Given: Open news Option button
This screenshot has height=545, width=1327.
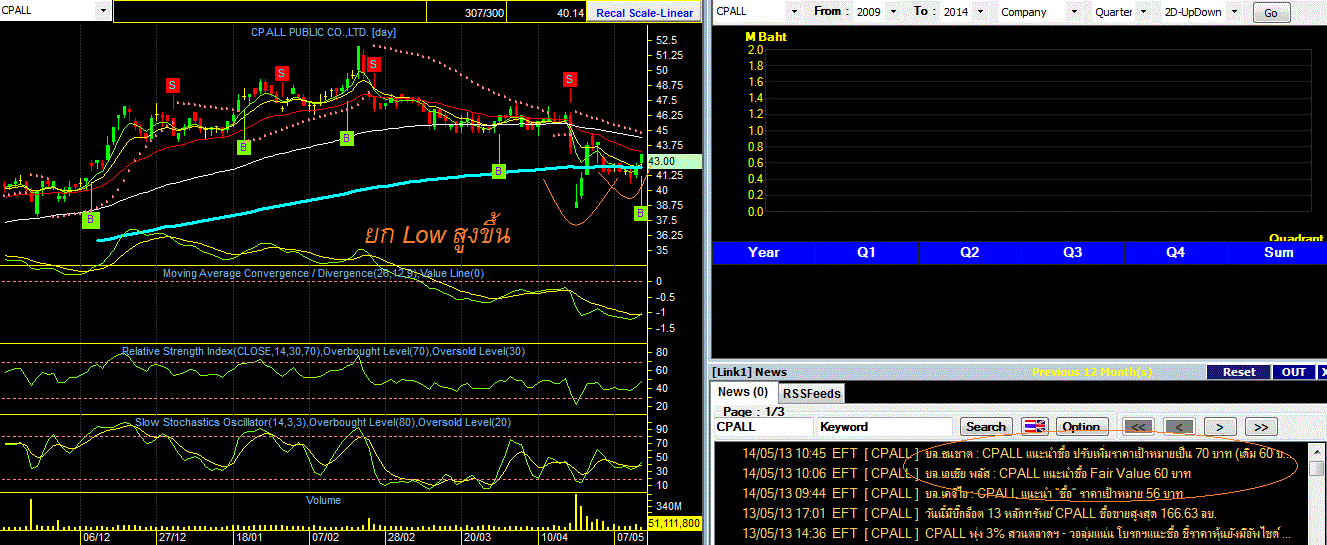Looking at the screenshot, I should tap(1081, 427).
